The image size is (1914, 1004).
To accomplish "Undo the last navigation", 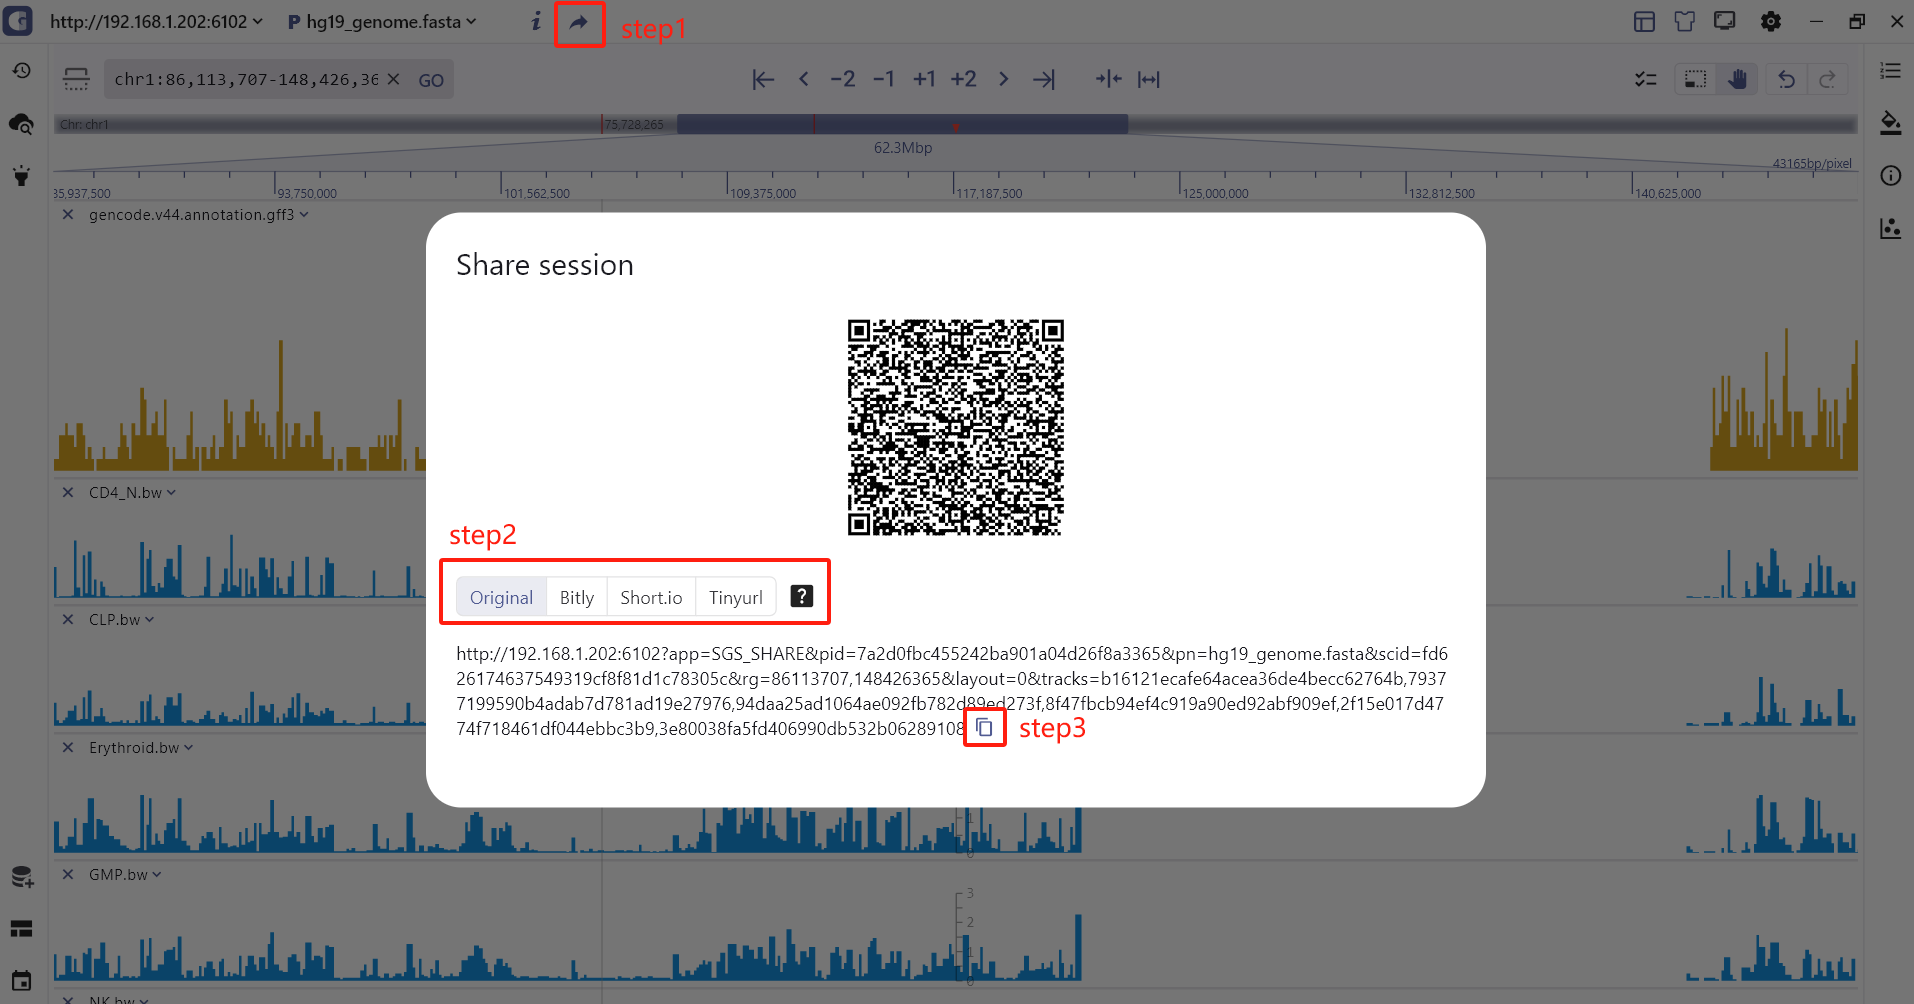I will (1787, 79).
